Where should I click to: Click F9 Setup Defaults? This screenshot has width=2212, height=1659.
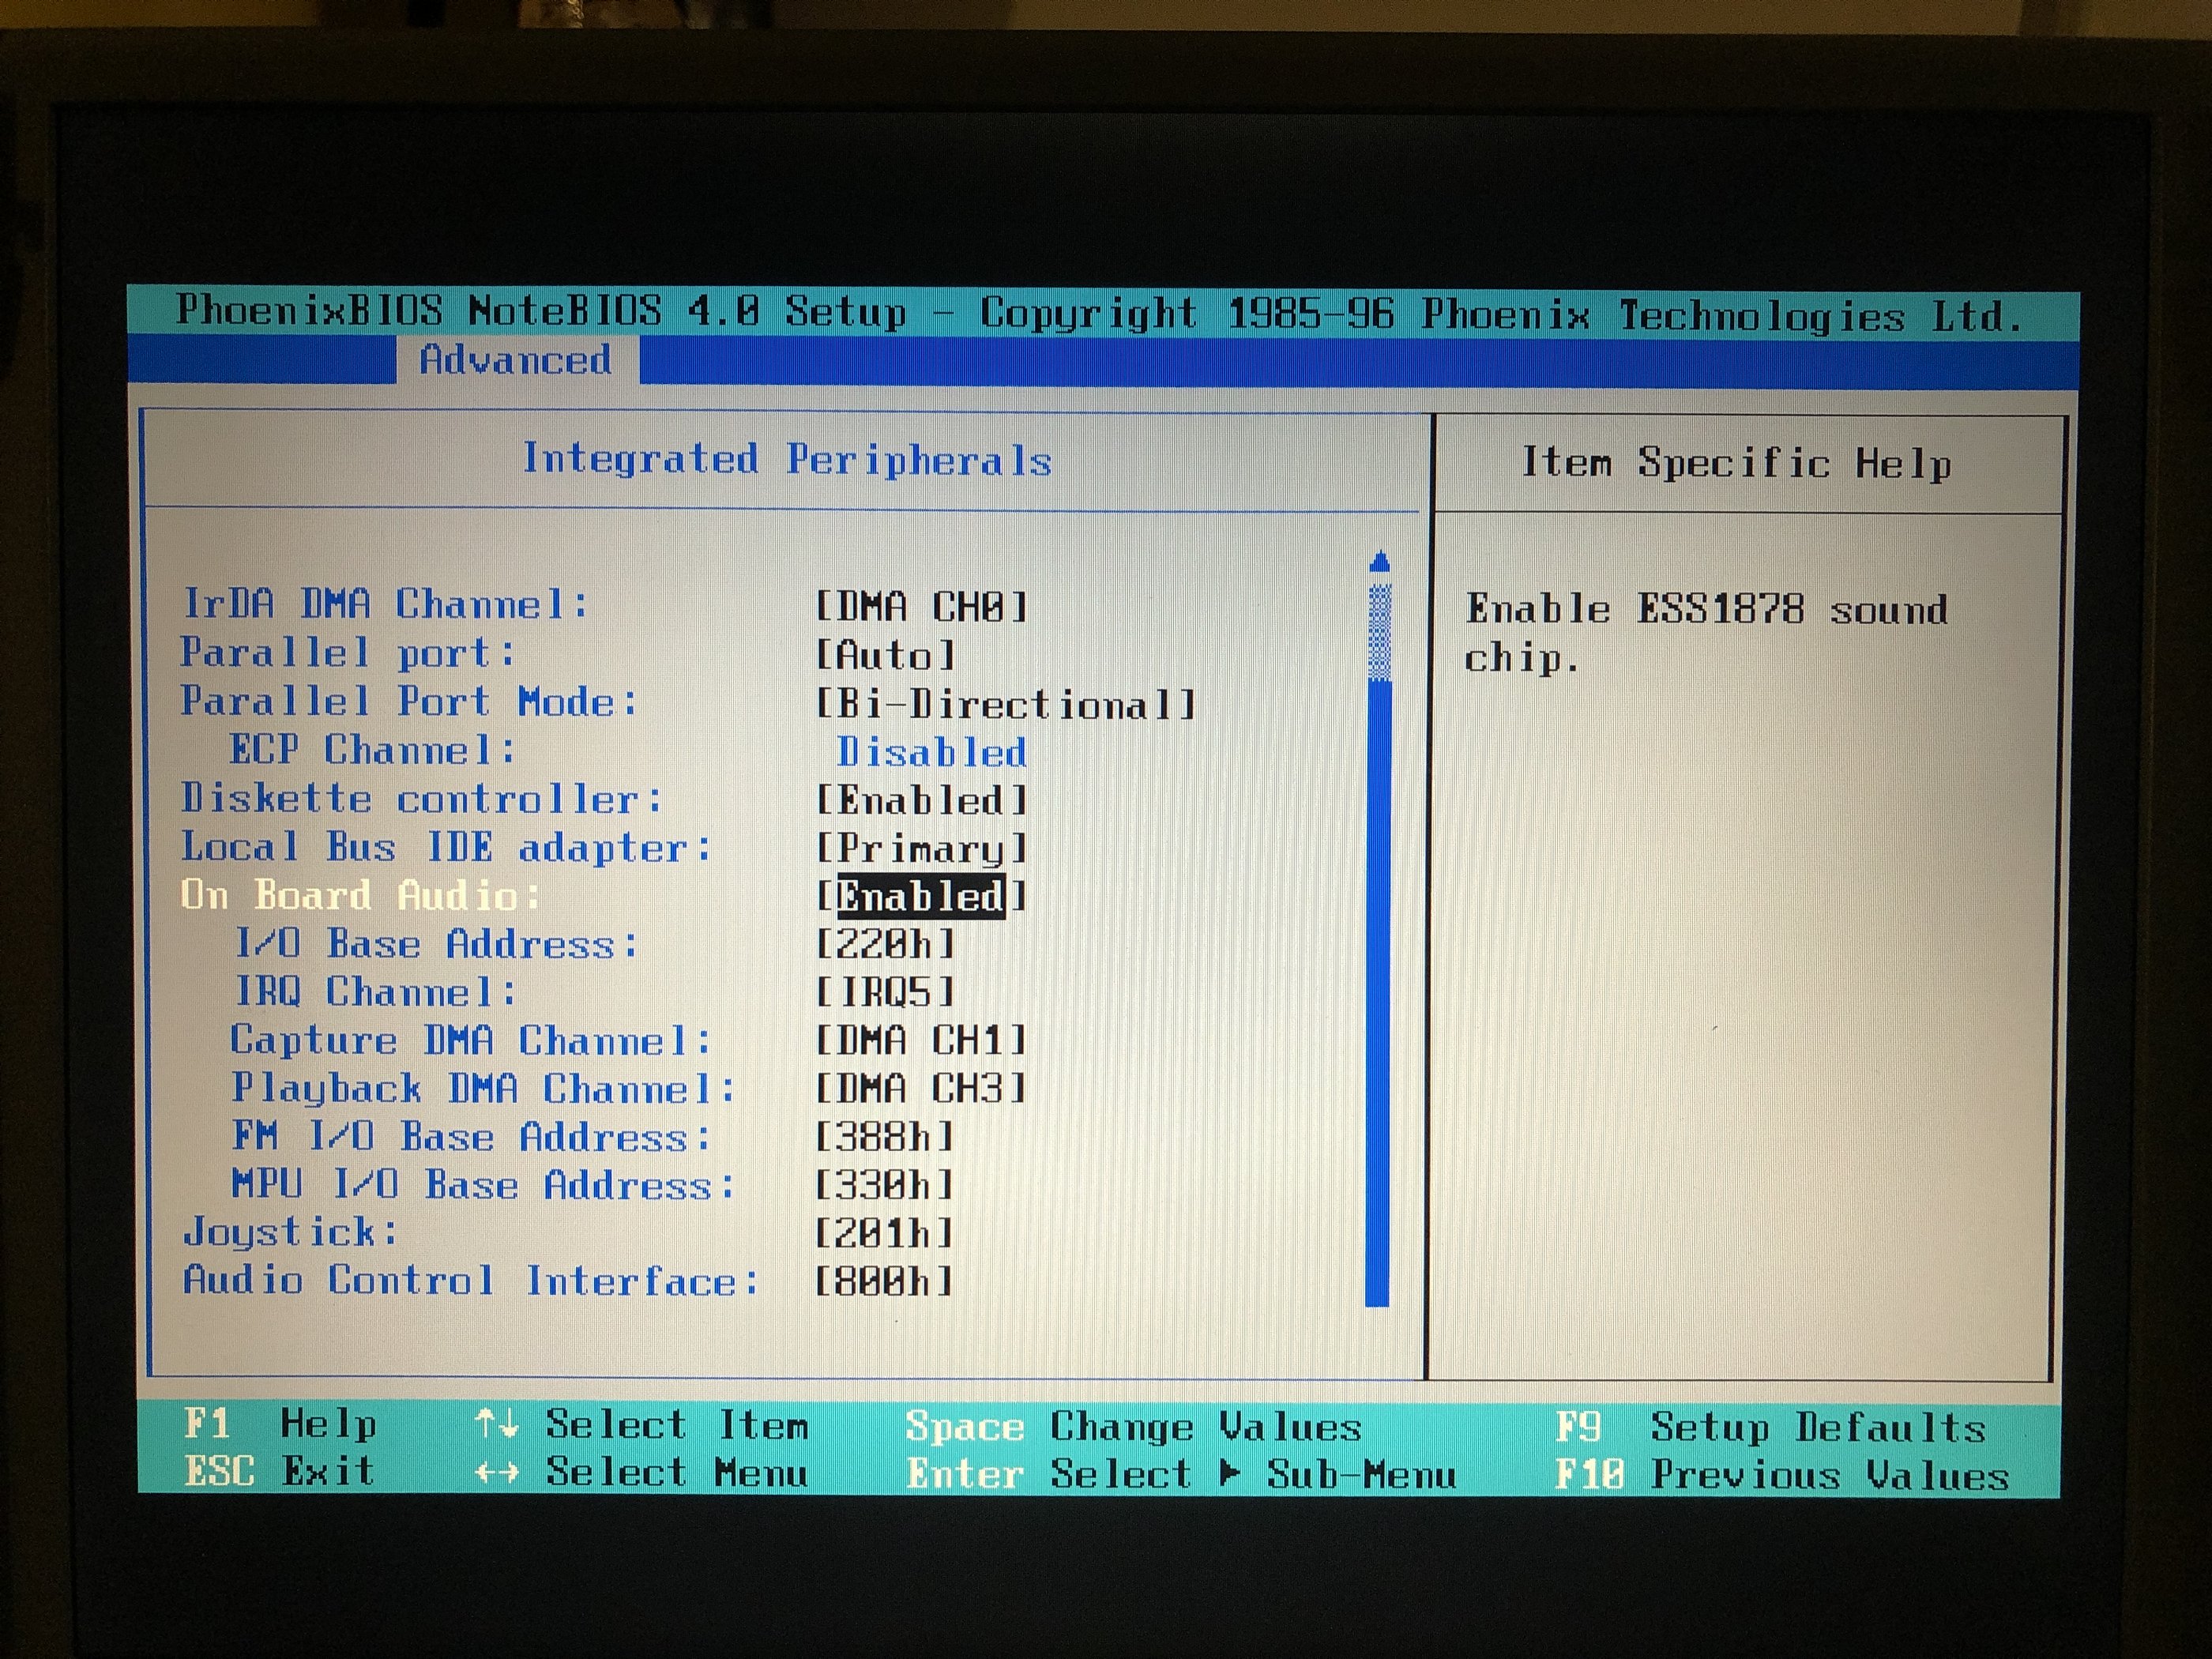(1769, 1426)
